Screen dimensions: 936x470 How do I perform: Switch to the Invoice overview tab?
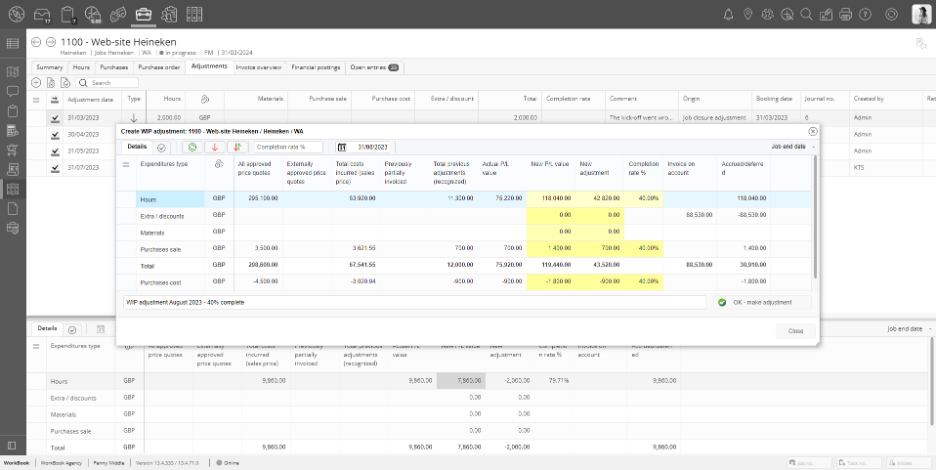pyautogui.click(x=258, y=67)
